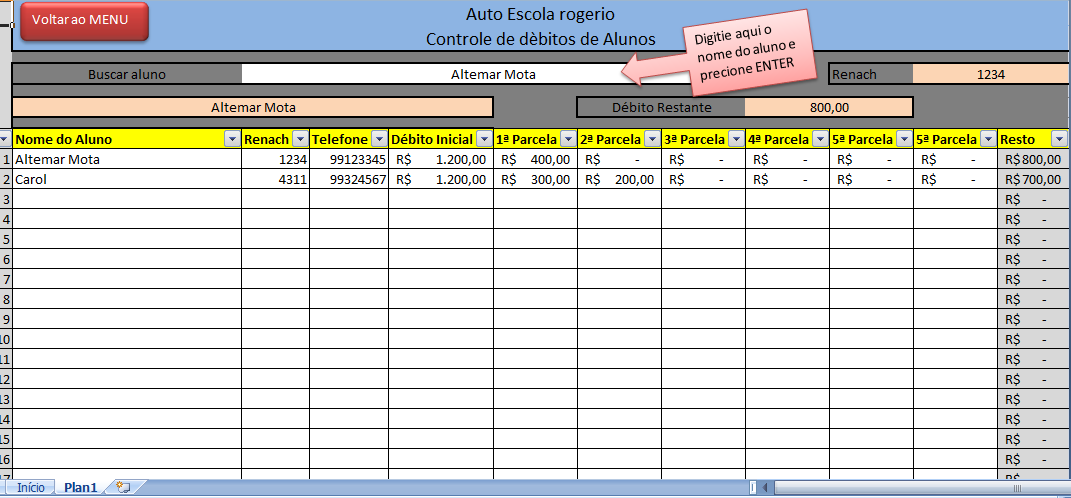Select Resto cell R$ 800,00
Screen dimensions: 1071x498
[1034, 160]
